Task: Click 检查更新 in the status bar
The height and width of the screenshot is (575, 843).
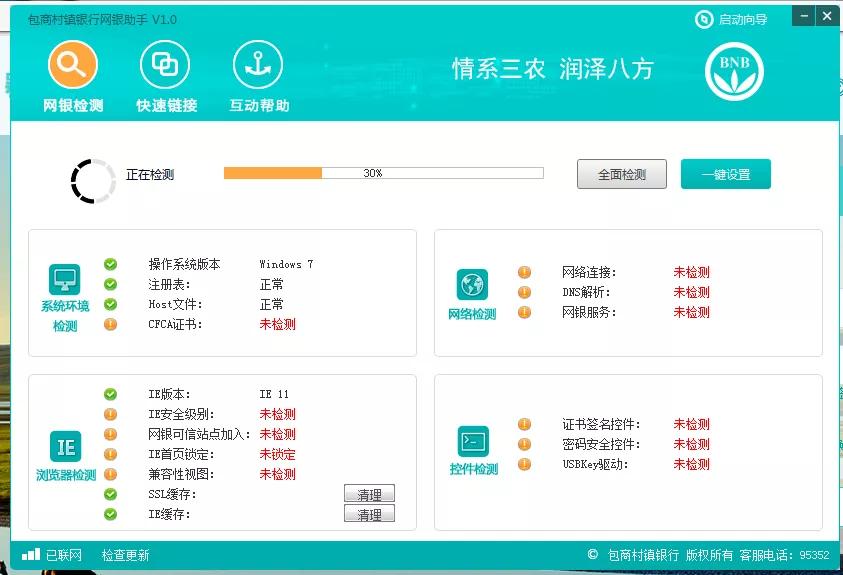Action: pos(125,555)
